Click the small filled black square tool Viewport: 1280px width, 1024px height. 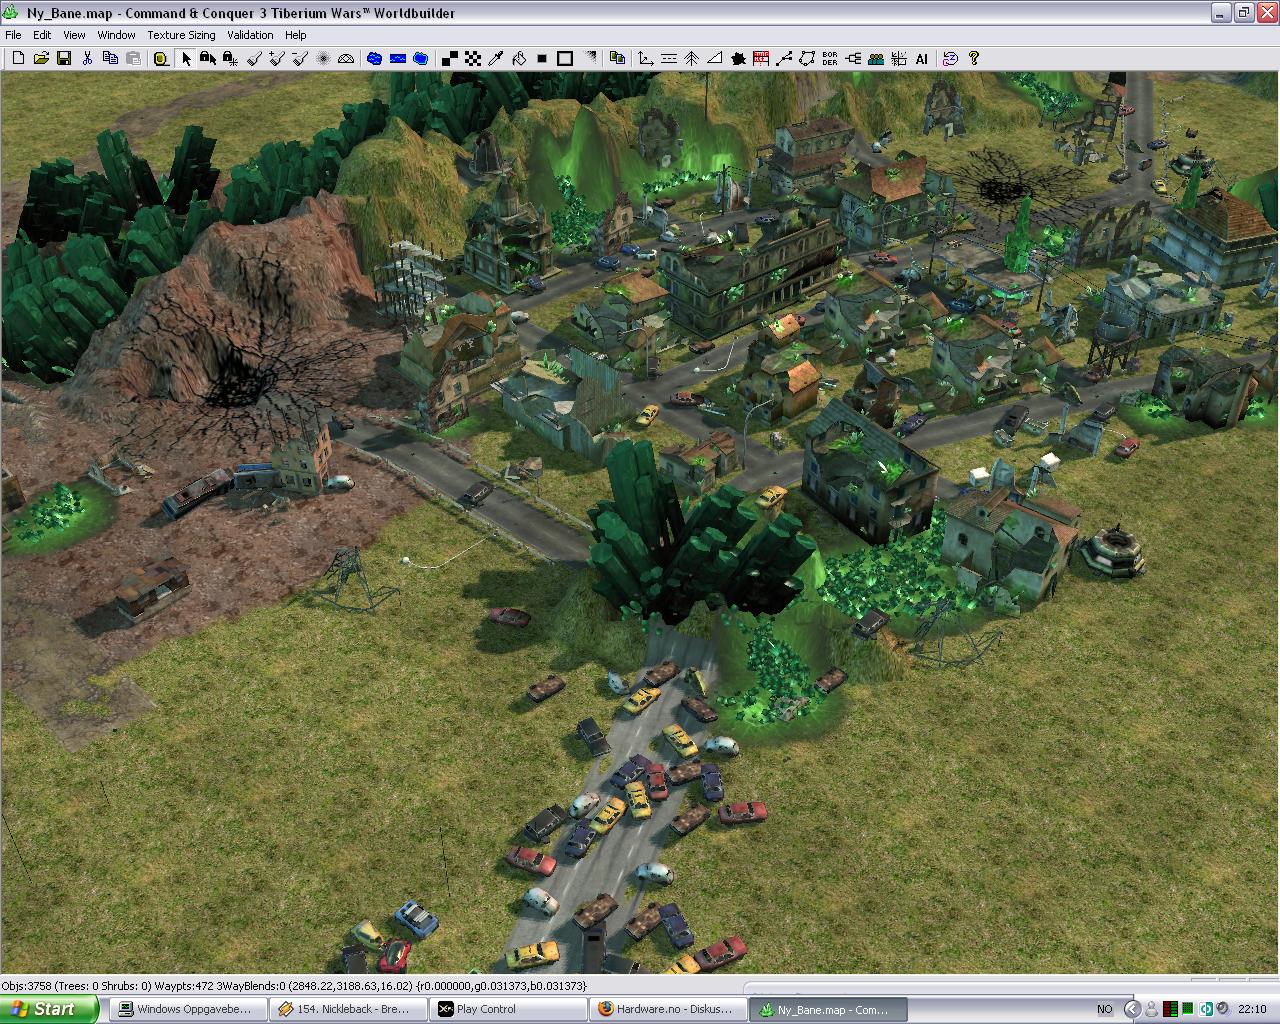tap(542, 58)
